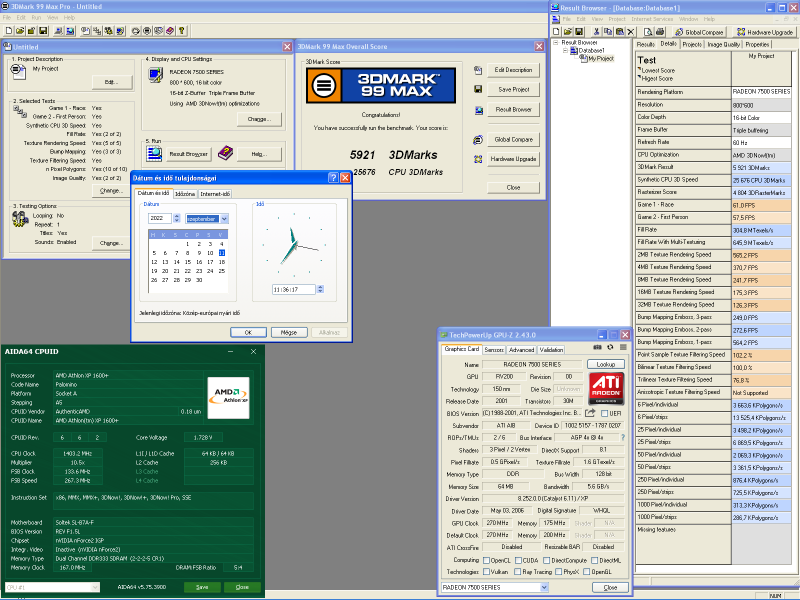Click the icon beside Edit Description
800x600 pixels.
(478, 70)
